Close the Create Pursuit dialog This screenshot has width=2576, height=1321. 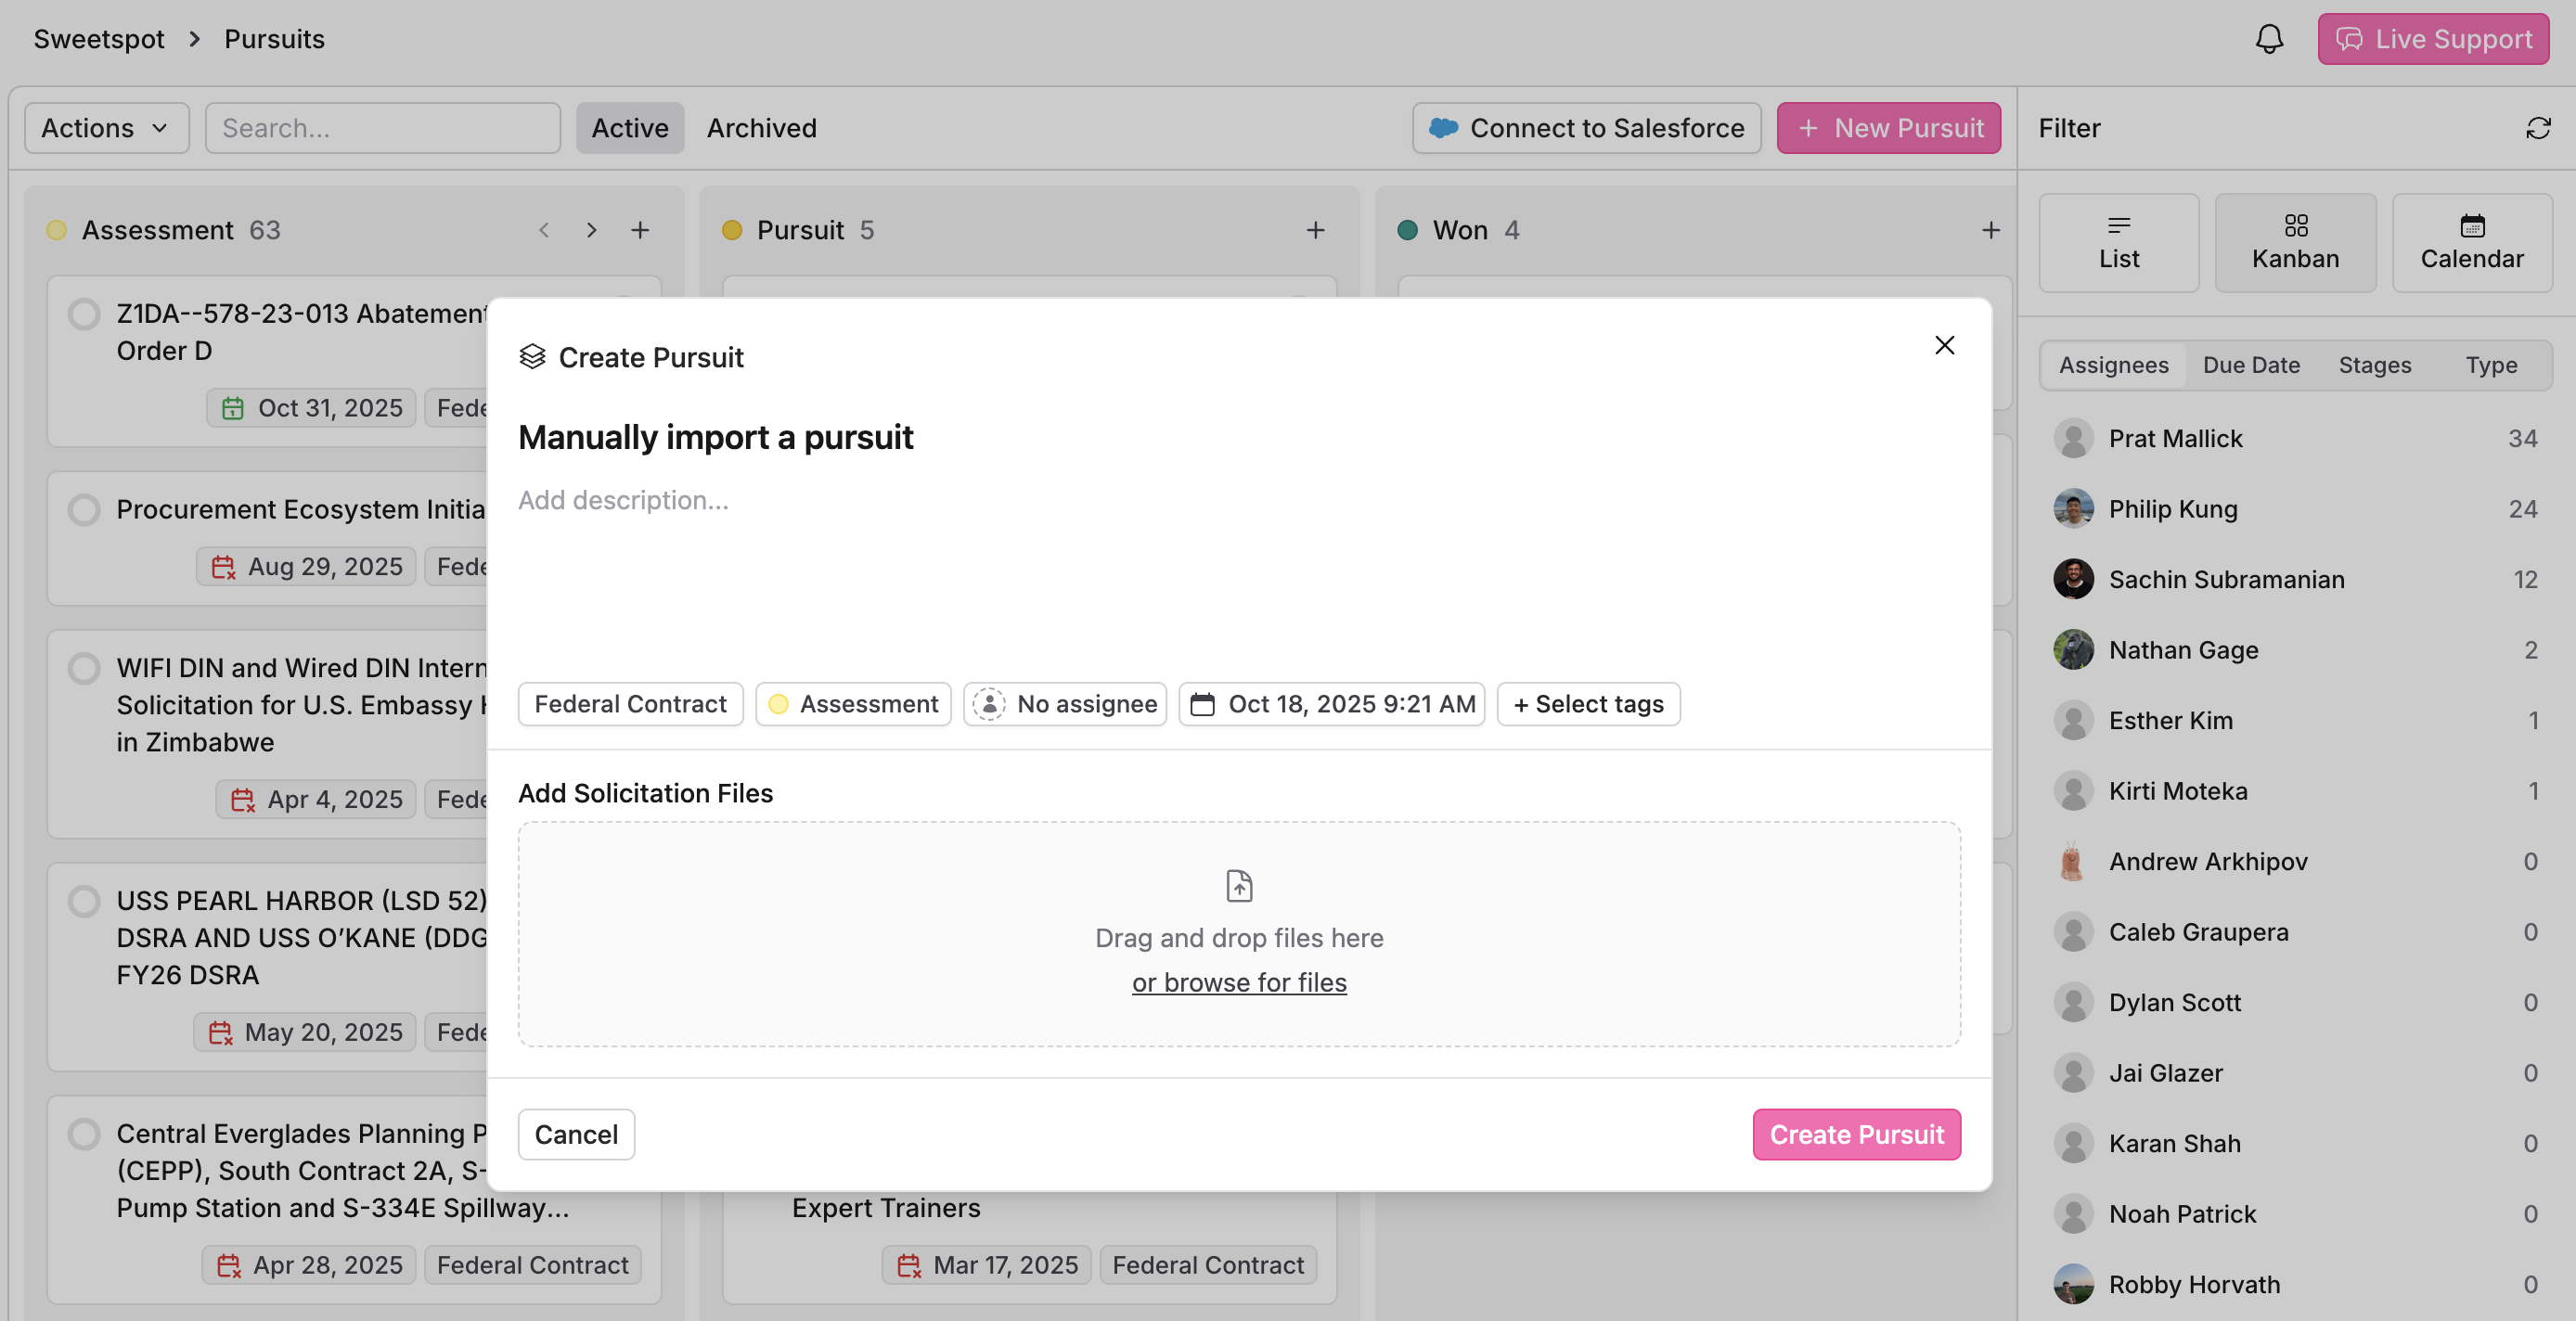click(x=1943, y=345)
